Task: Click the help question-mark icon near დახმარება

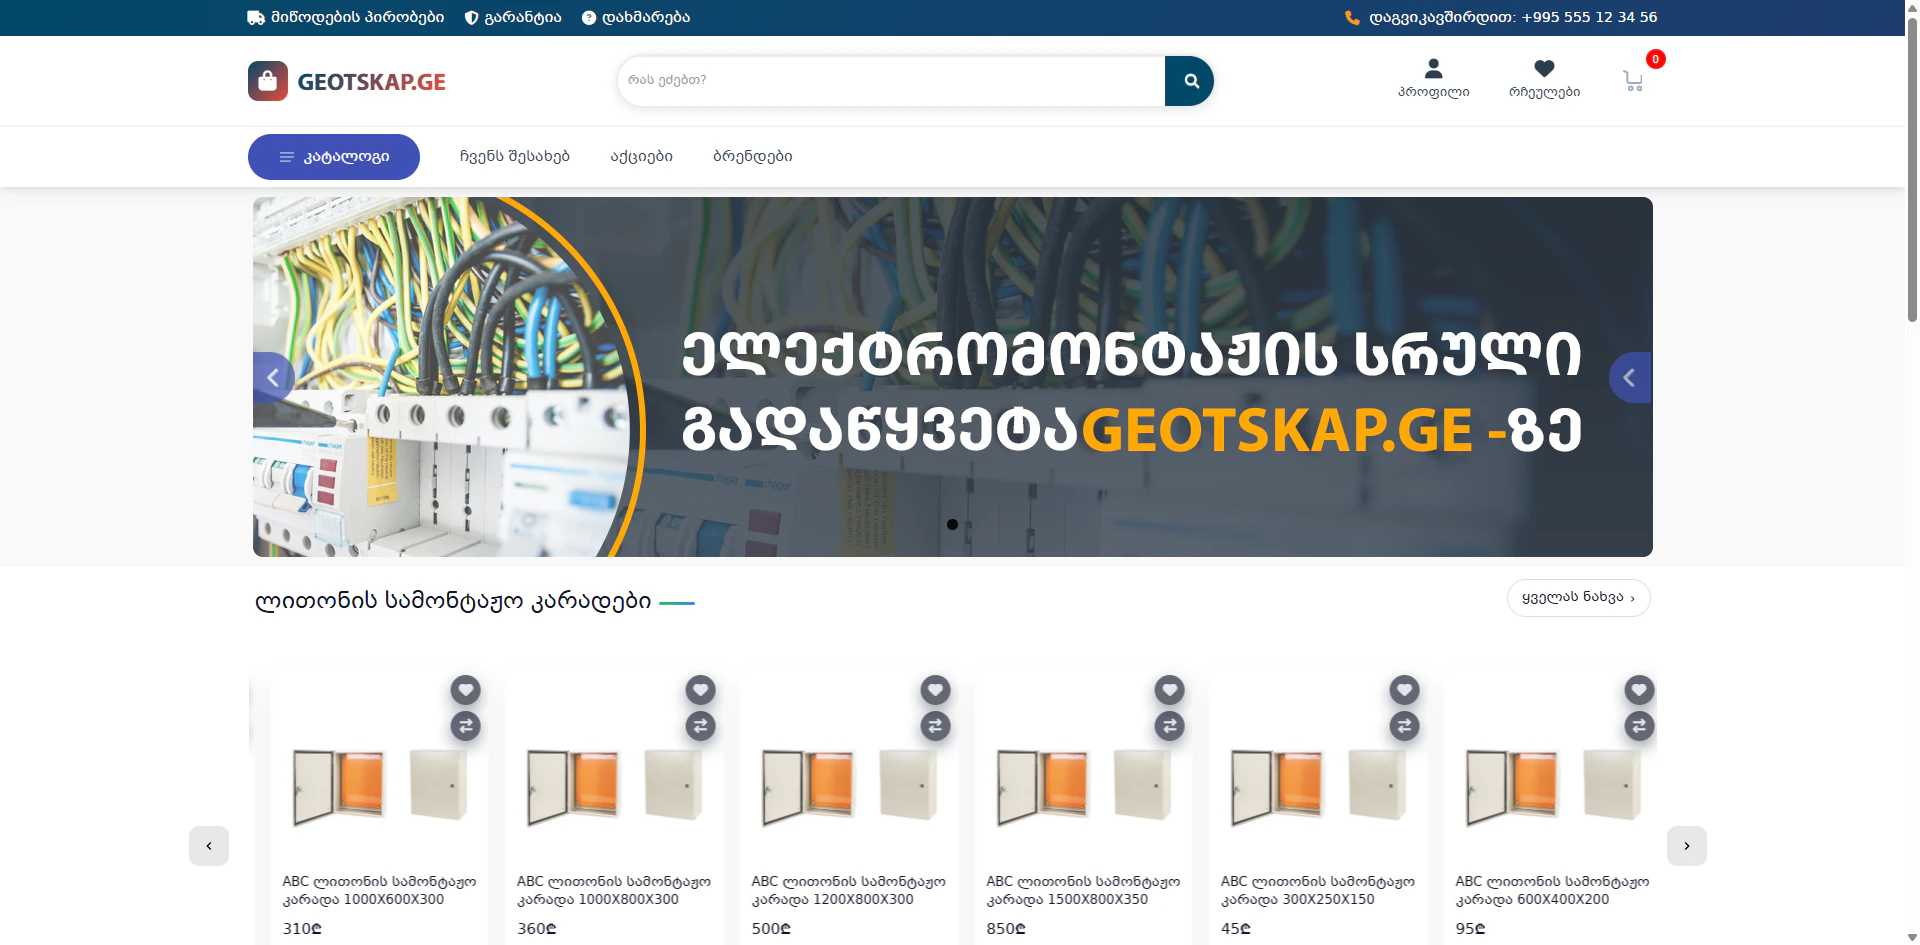Action: tap(586, 17)
